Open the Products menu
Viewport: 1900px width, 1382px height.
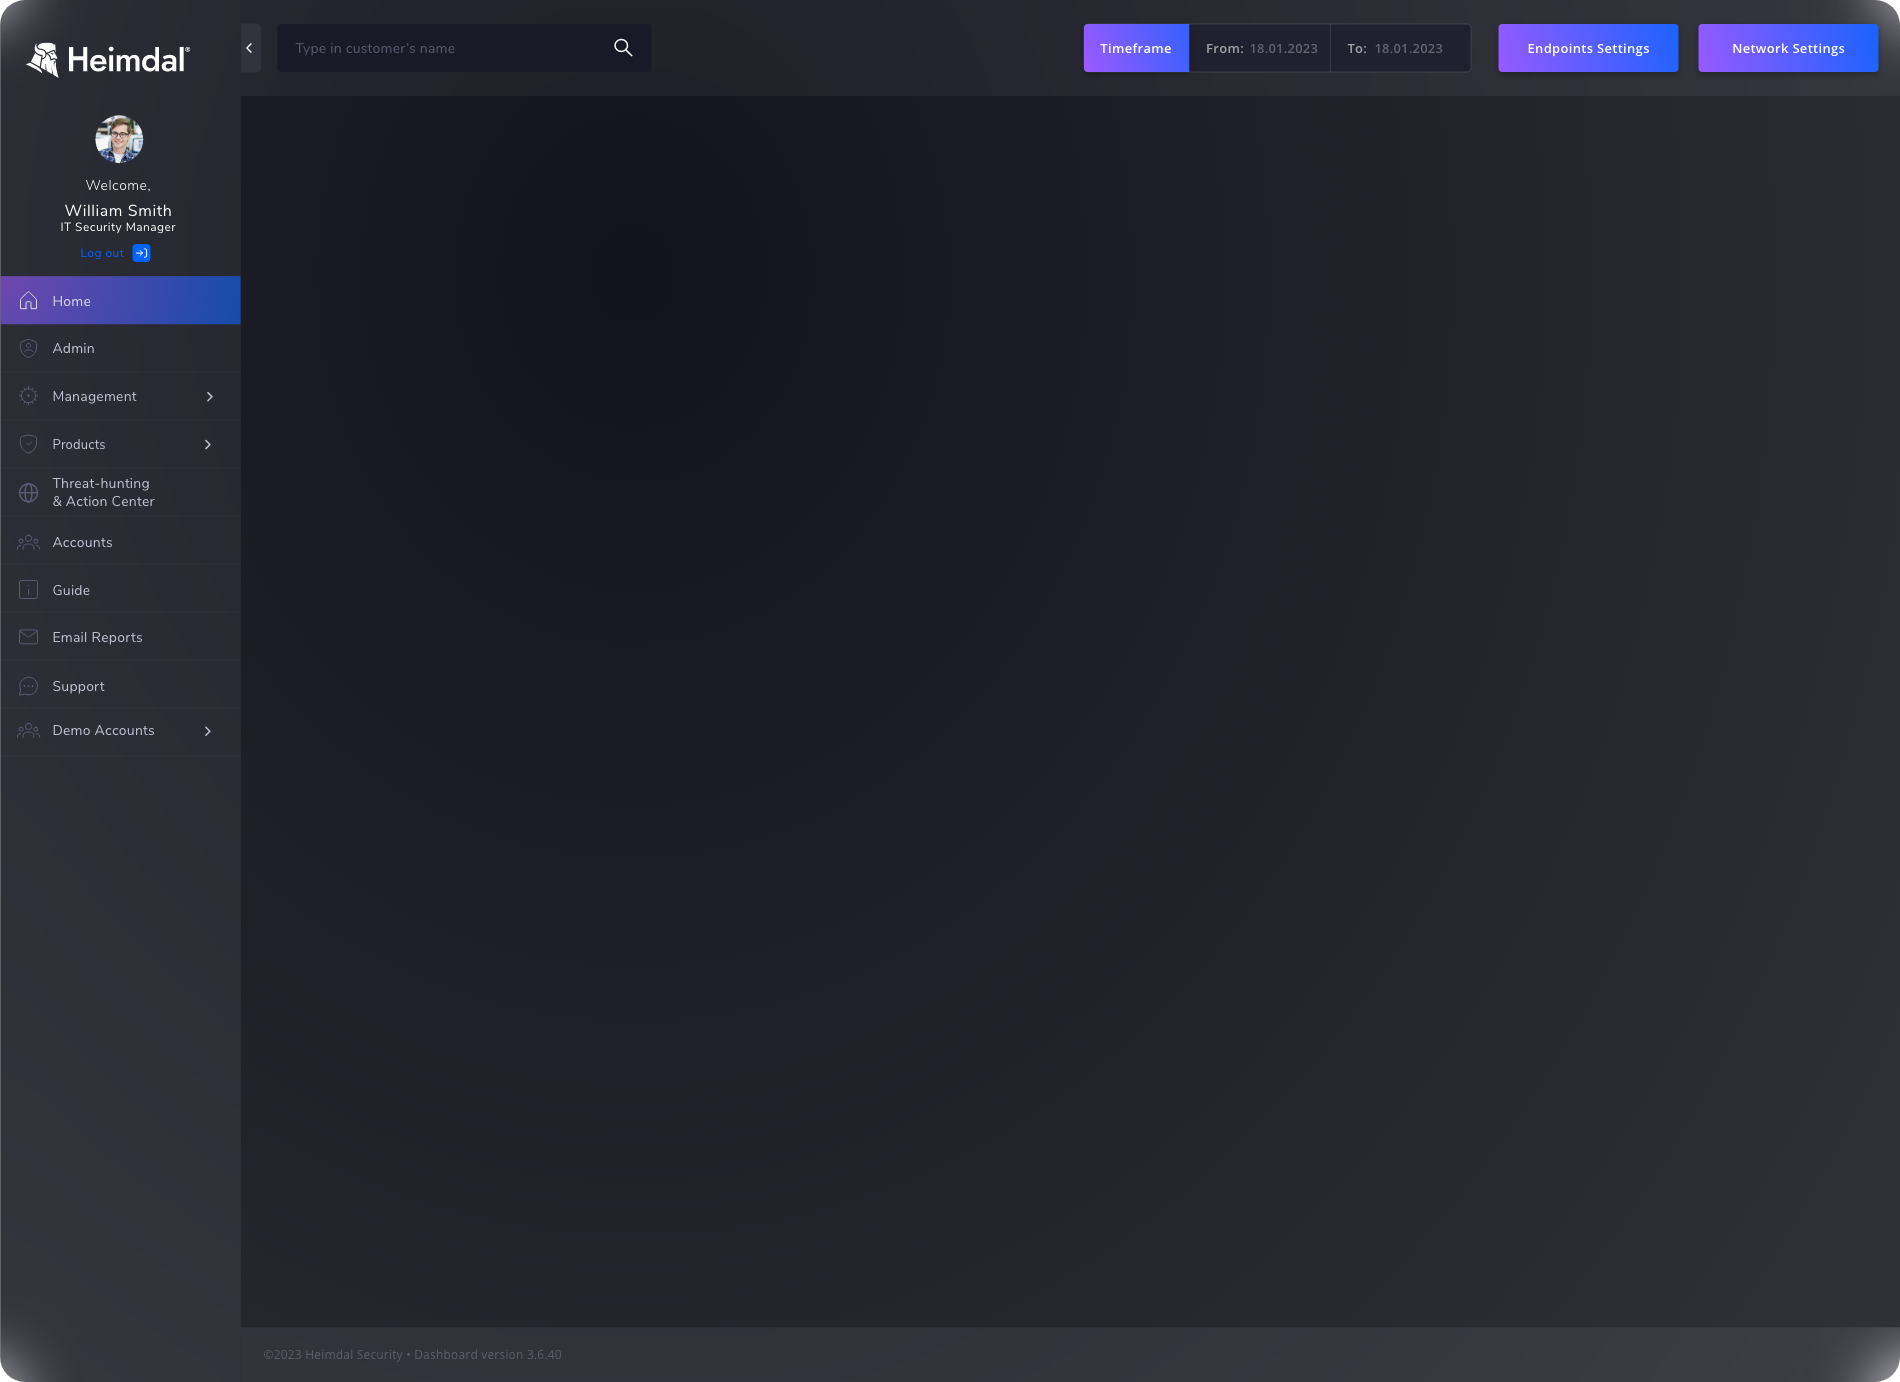click(x=120, y=444)
